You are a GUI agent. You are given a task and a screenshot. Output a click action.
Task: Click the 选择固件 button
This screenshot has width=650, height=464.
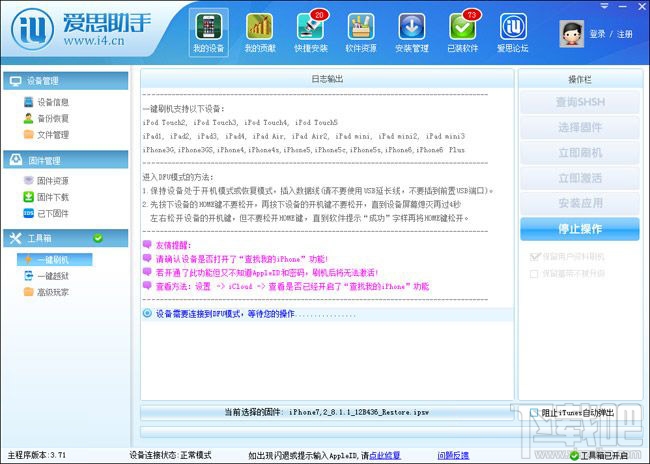coord(580,127)
